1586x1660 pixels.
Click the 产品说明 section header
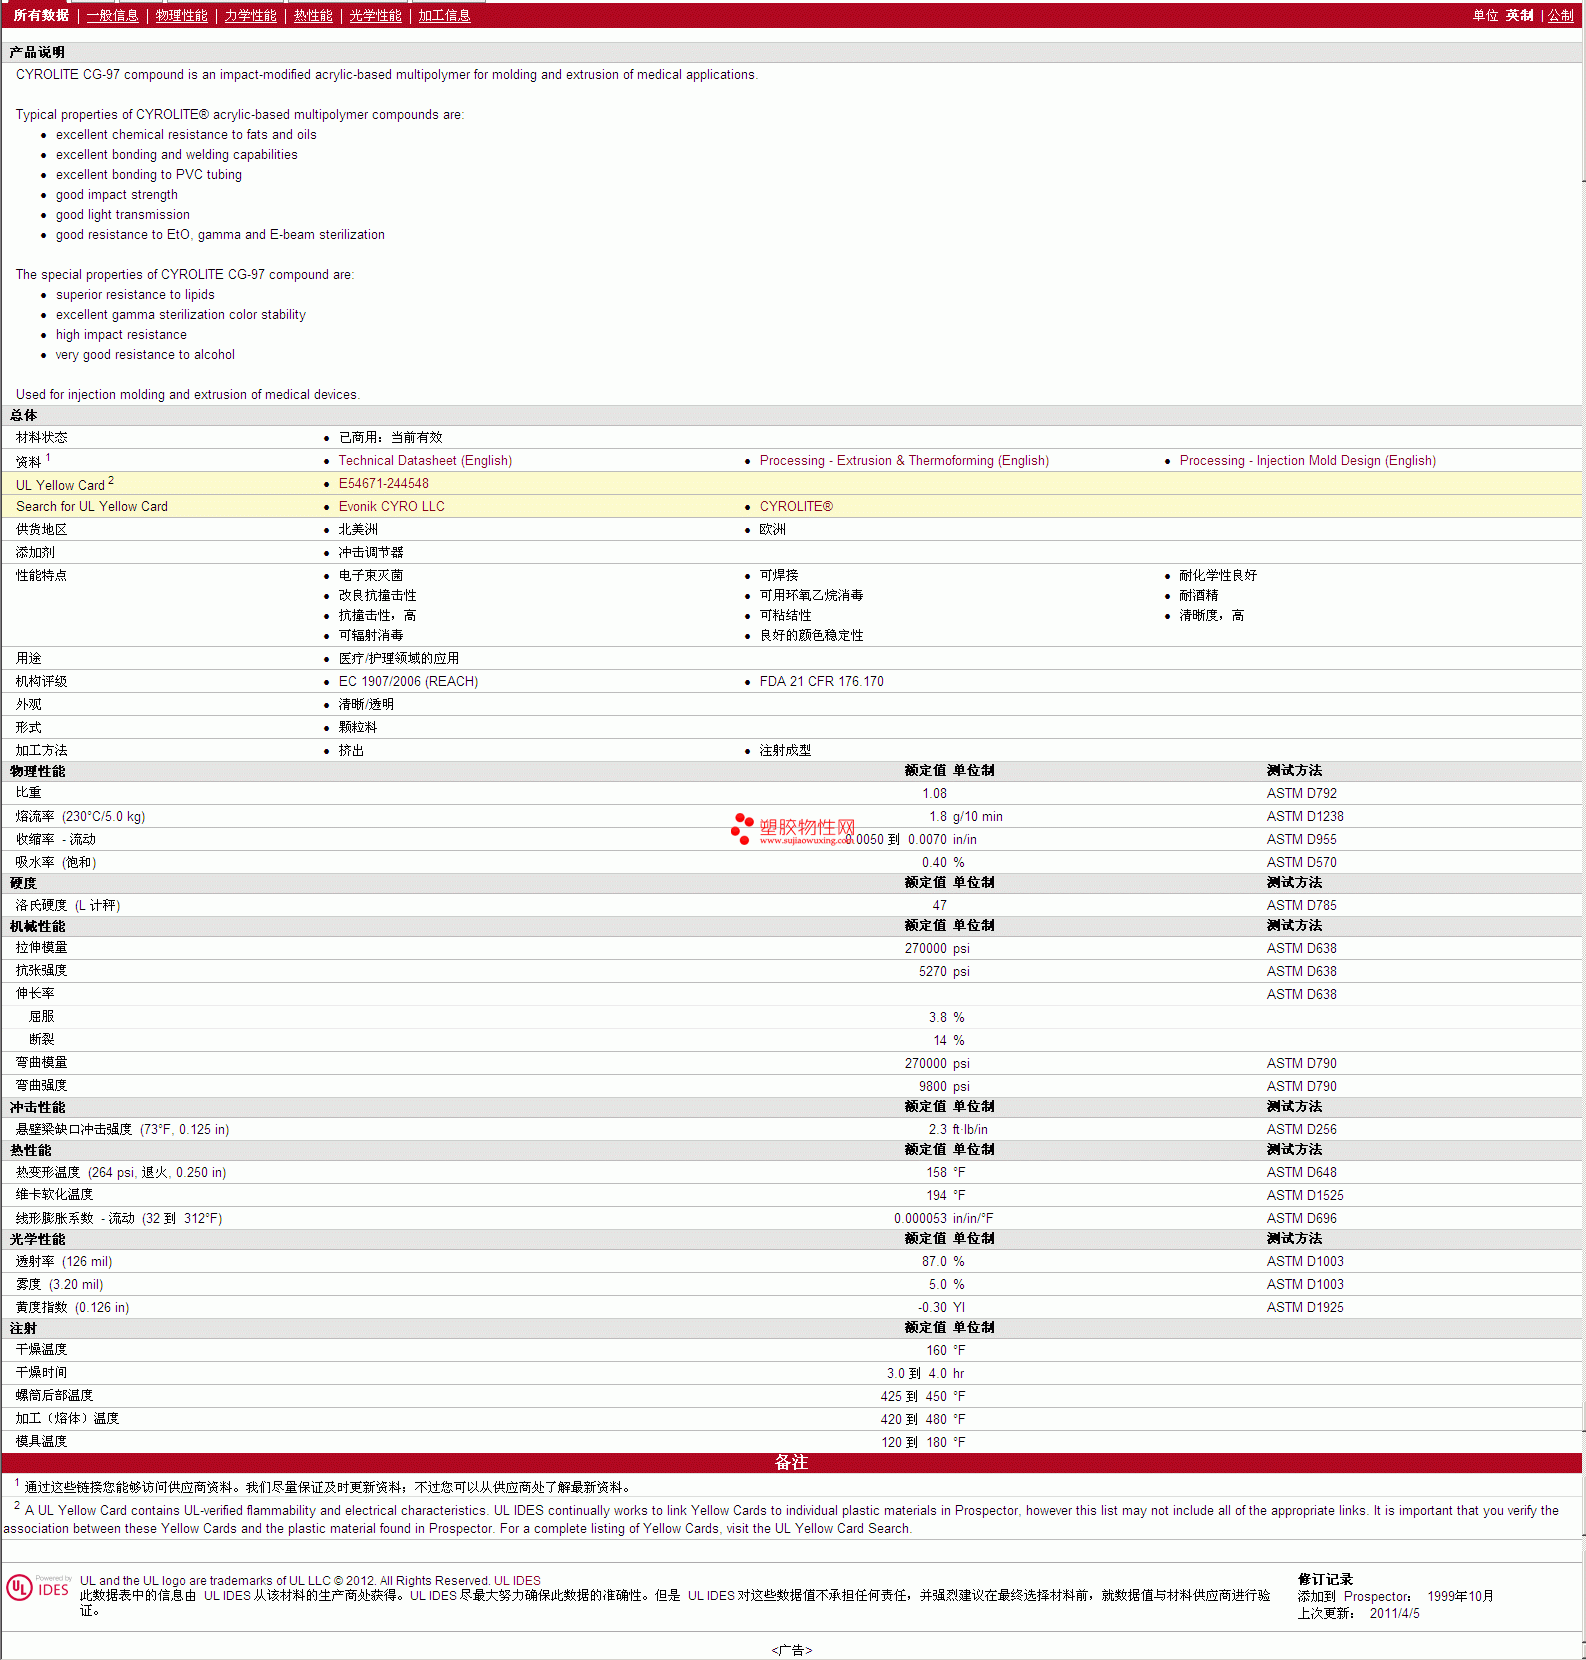click(x=37, y=53)
